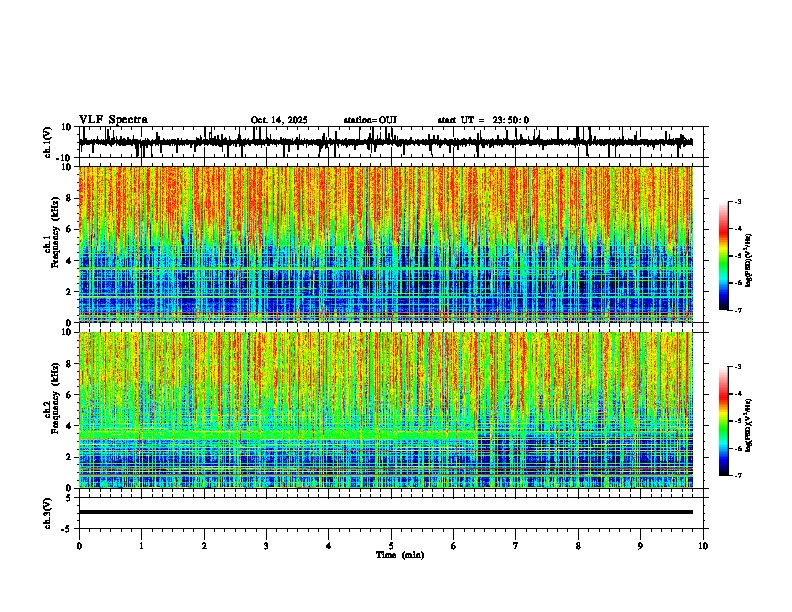Click the "VLF Spectra" plot title
This screenshot has width=792, height=612.
point(113,120)
